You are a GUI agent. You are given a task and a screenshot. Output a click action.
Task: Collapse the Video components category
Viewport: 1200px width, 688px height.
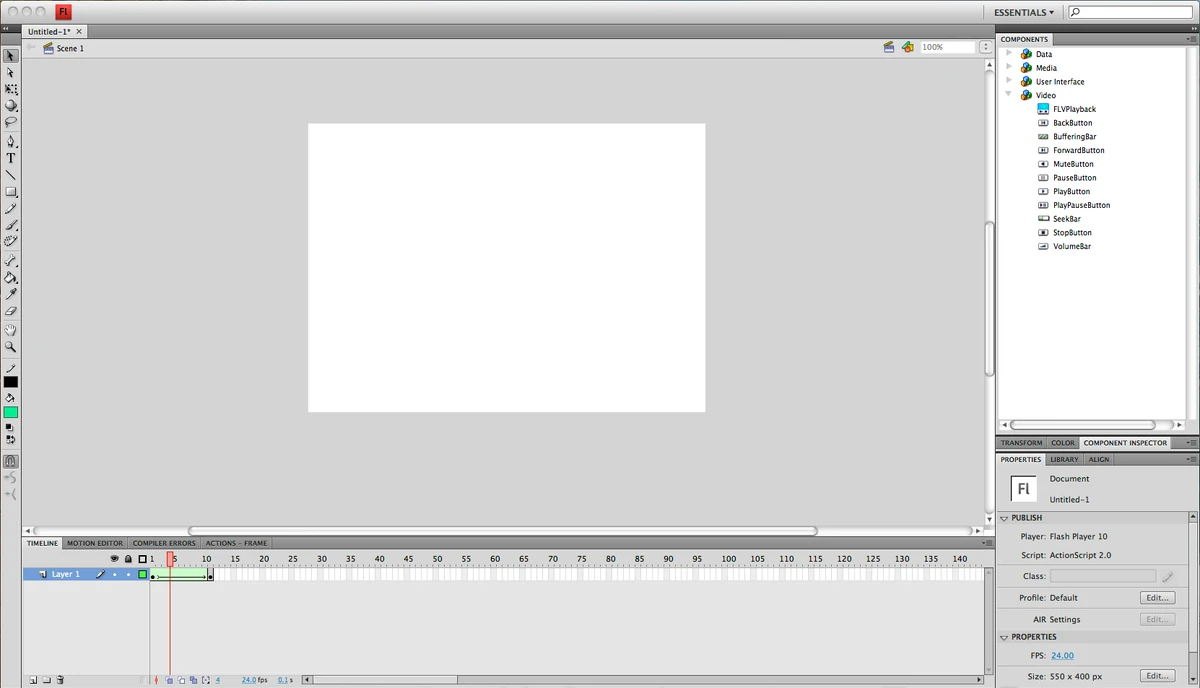click(x=1008, y=95)
